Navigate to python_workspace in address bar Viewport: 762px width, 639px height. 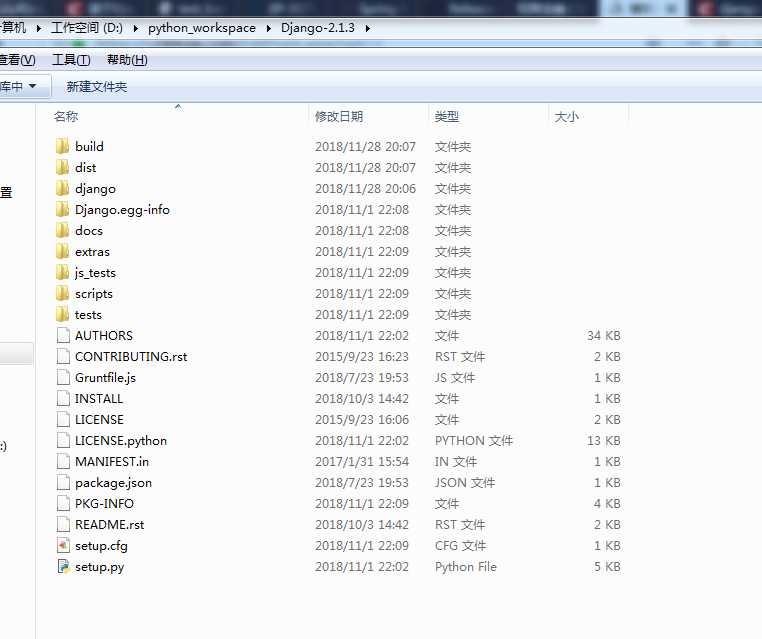202,28
